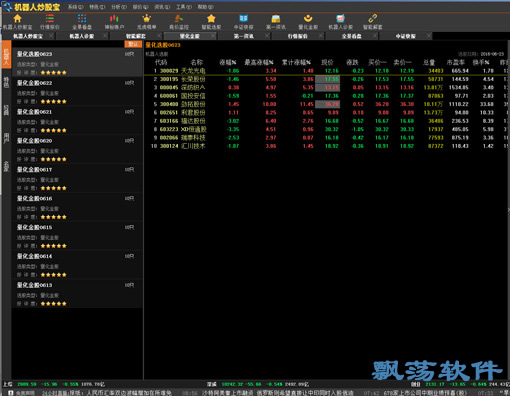Click the orange 默认 button
510x396 pixels.
pyautogui.click(x=133, y=44)
